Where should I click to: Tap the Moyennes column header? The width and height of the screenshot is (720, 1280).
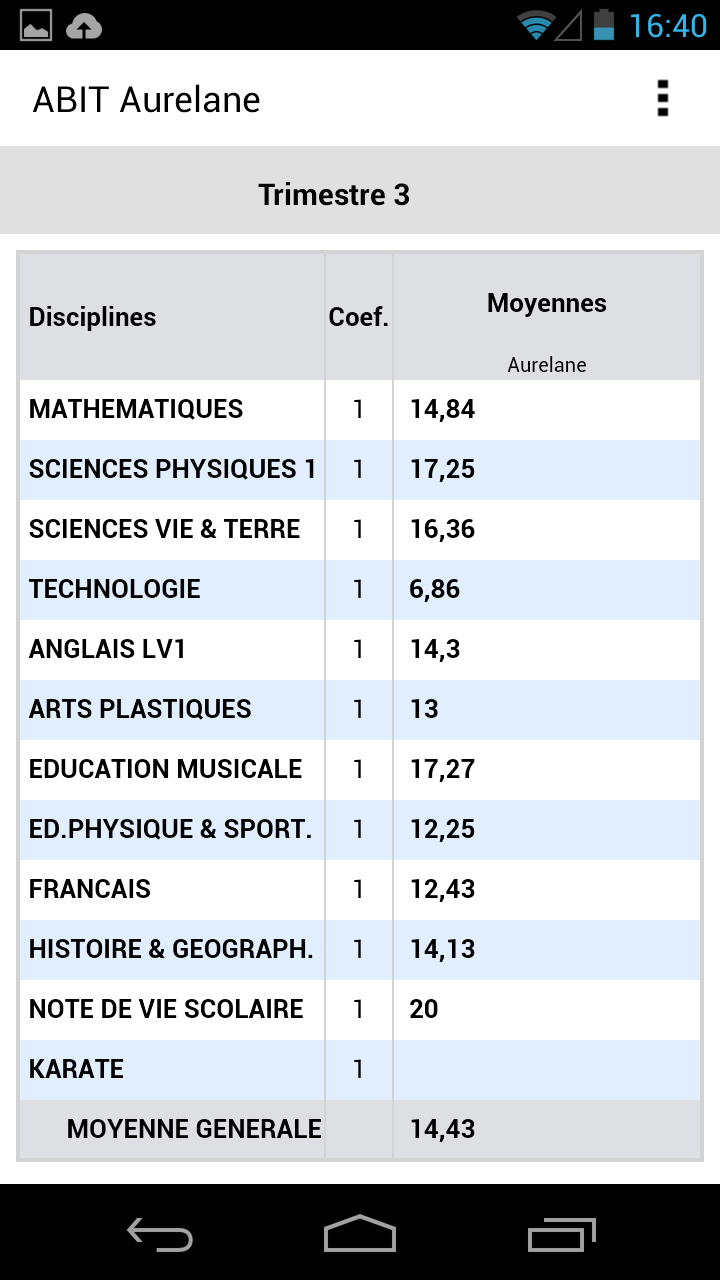coord(546,304)
